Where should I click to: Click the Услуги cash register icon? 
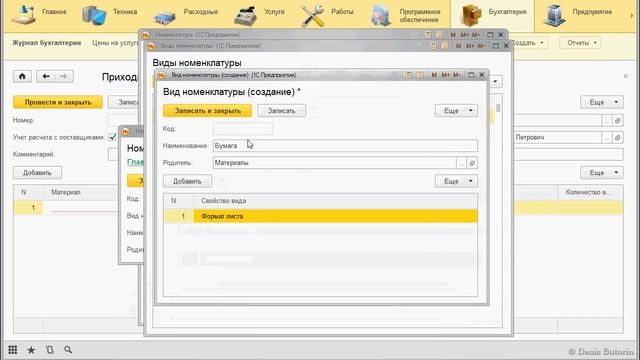(245, 16)
